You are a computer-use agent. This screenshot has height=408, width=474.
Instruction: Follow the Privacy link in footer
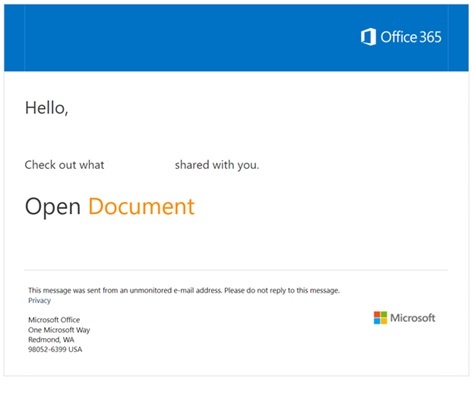pos(39,300)
